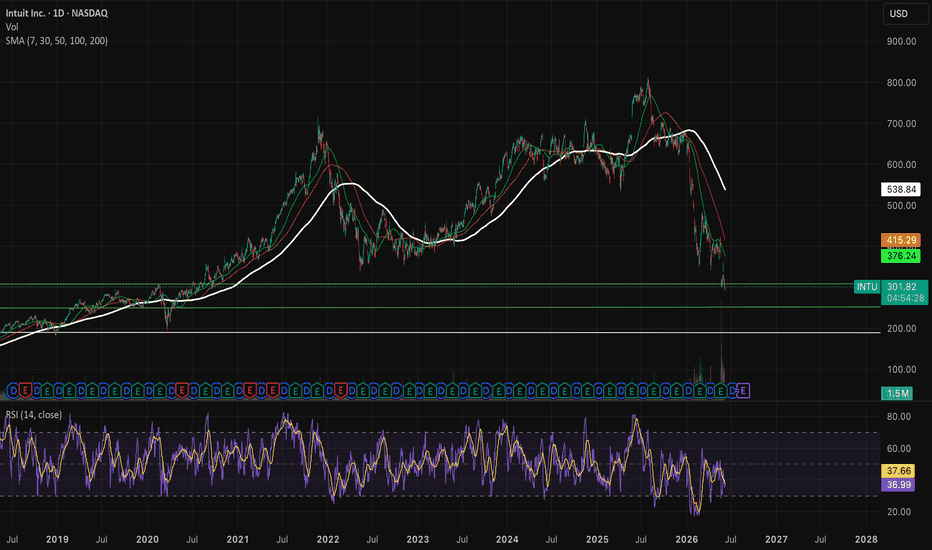Click the 2022 label on time axis

tap(328, 539)
